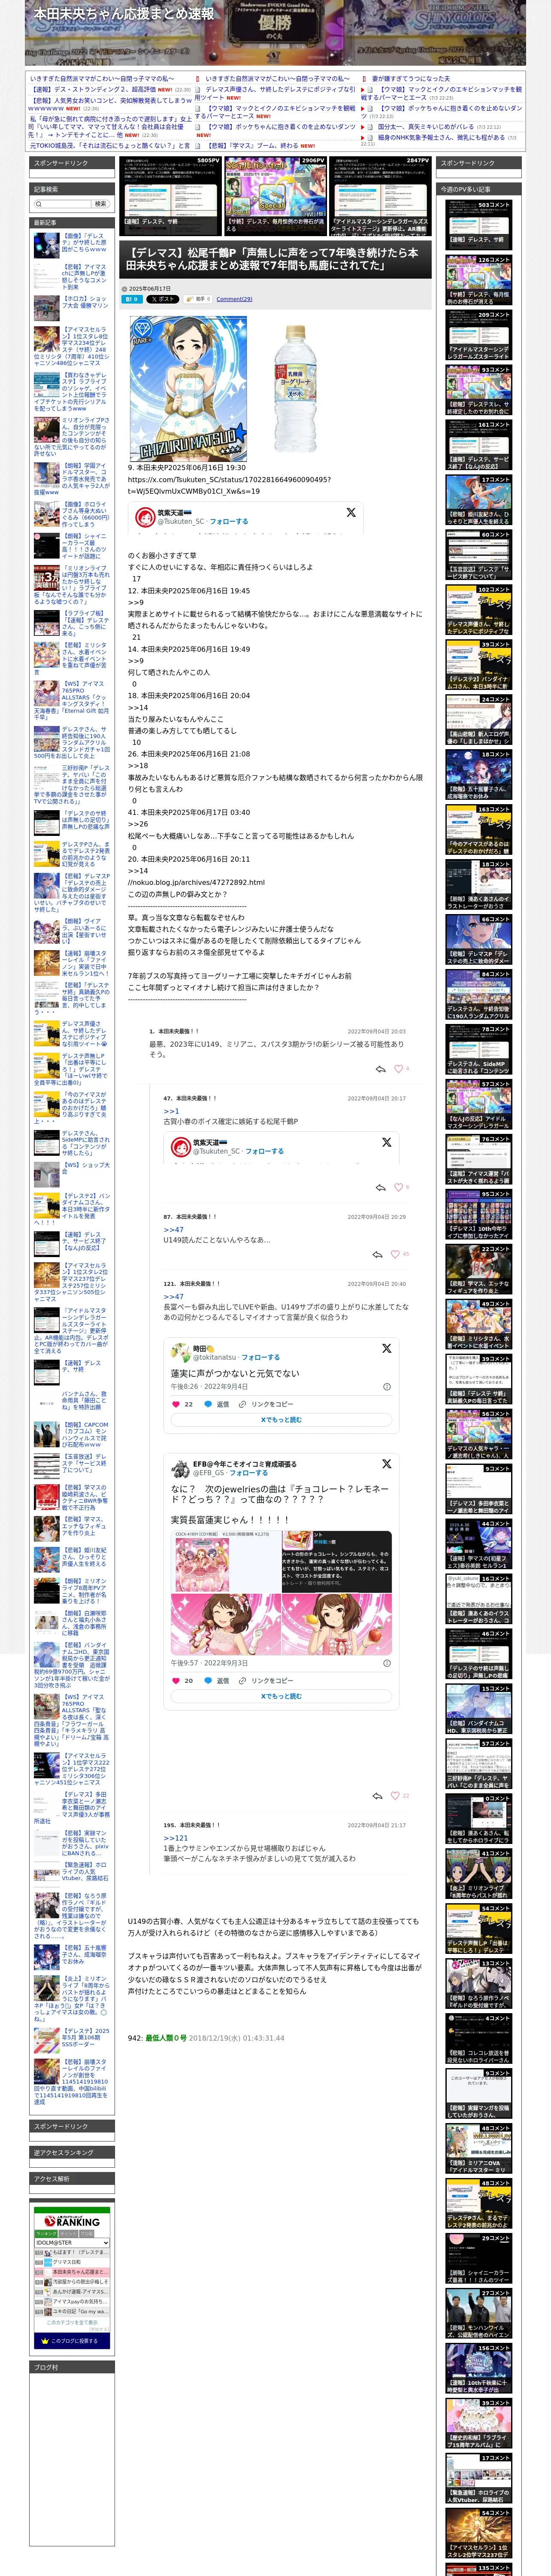
Task: Click heart showing 22 below EFB tweet comment
Action: pyautogui.click(x=395, y=1795)
